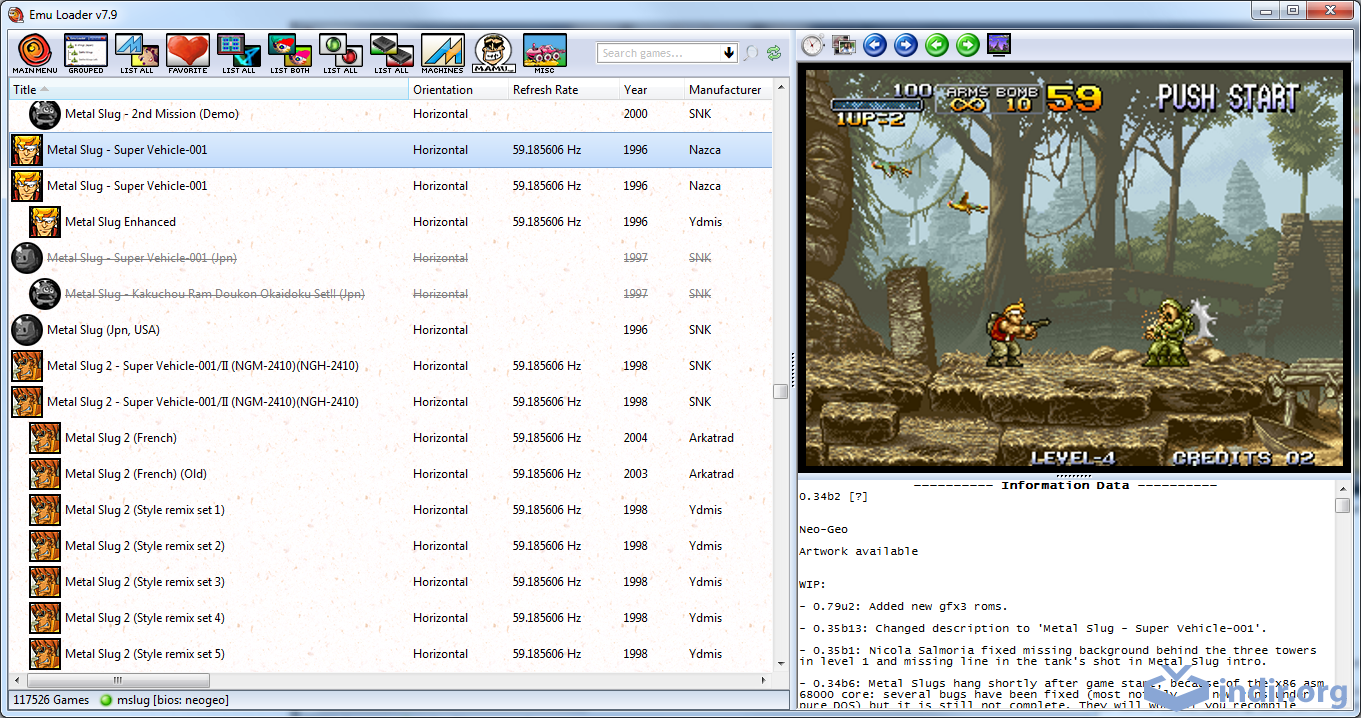Expand the search games dropdown arrow
This screenshot has height=718, width=1361.
tap(728, 53)
